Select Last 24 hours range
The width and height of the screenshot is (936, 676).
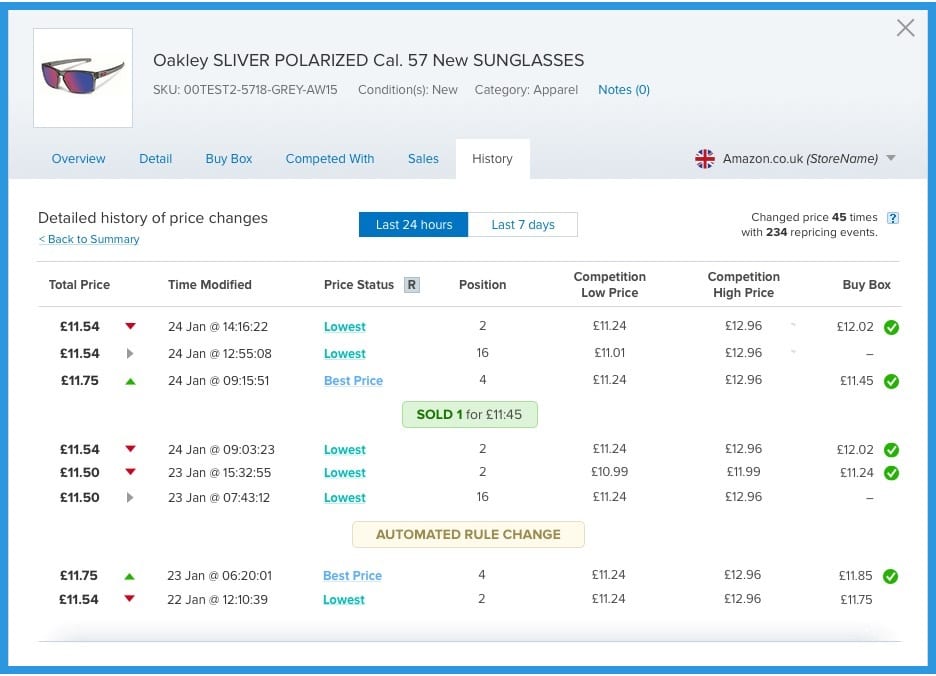click(414, 225)
